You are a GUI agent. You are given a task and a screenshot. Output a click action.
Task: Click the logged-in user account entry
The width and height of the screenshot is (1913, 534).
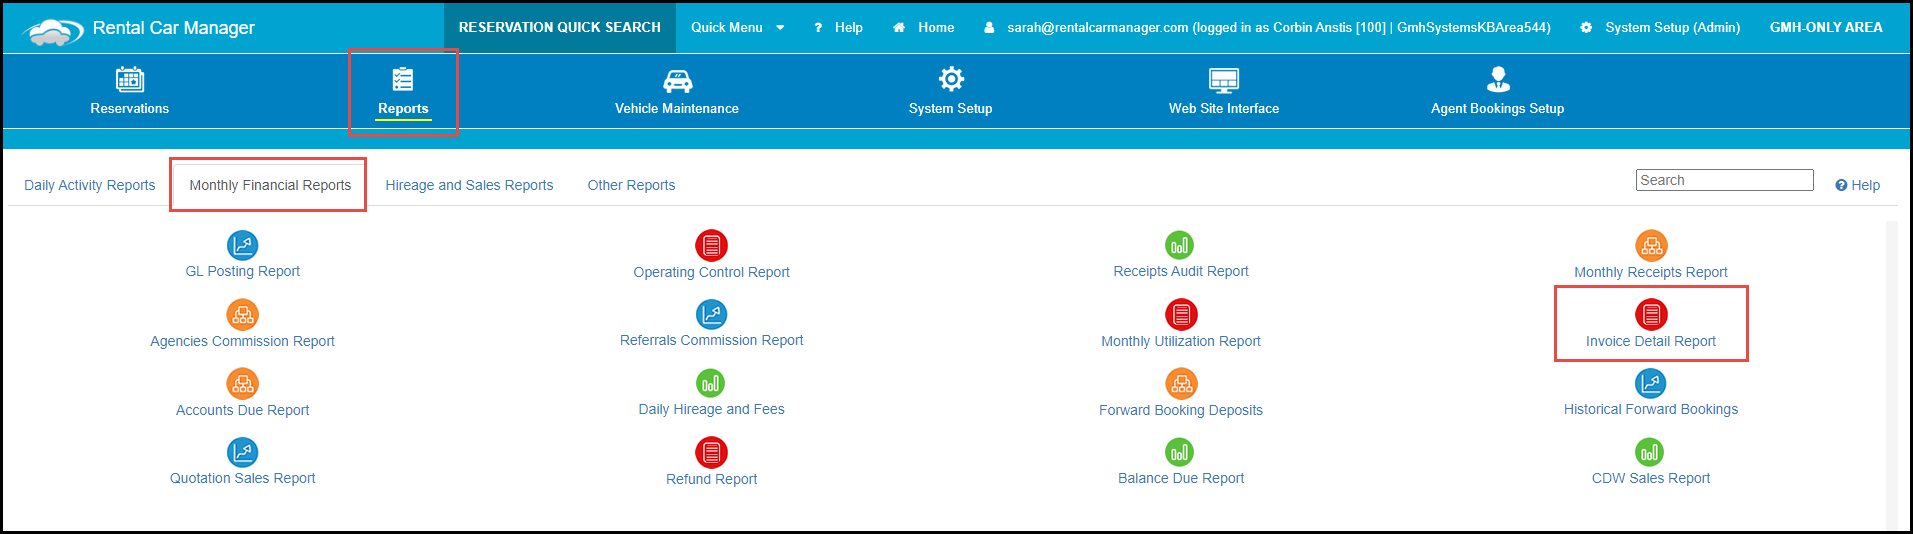coord(1278,28)
